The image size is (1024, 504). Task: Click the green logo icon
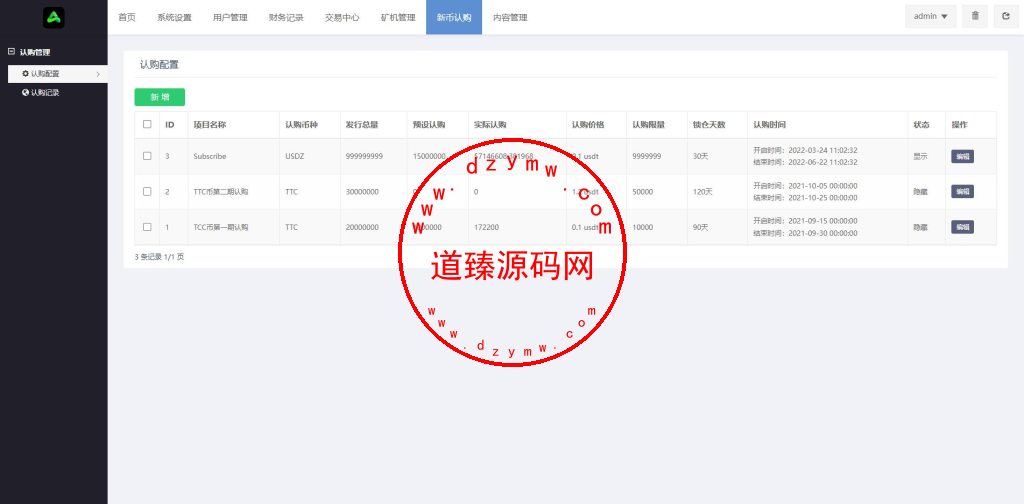click(x=54, y=17)
